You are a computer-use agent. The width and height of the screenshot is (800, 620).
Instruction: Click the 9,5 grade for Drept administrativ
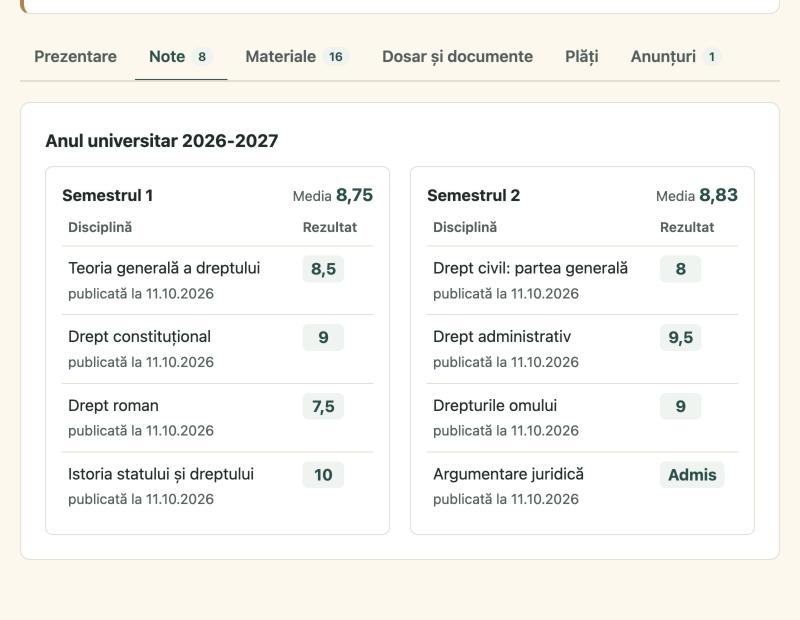point(681,337)
